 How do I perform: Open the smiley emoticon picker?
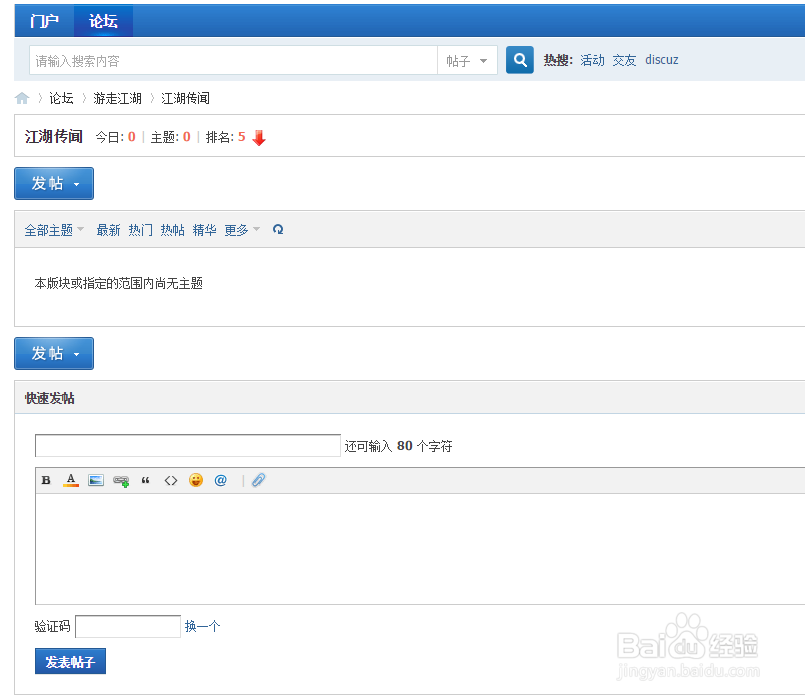click(x=196, y=480)
